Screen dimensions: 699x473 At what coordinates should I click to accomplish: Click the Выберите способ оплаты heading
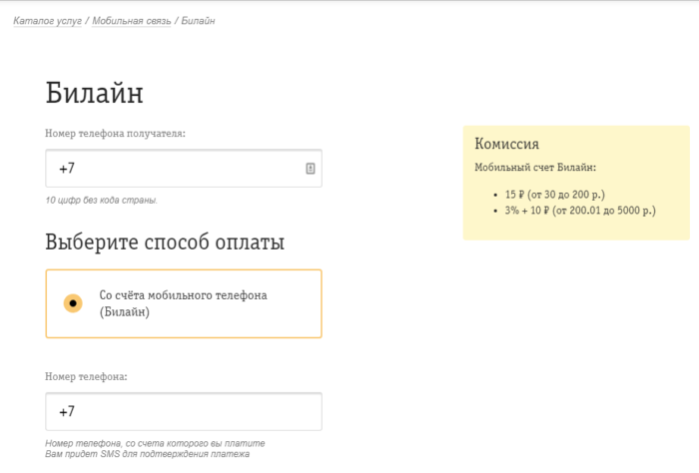coord(165,243)
